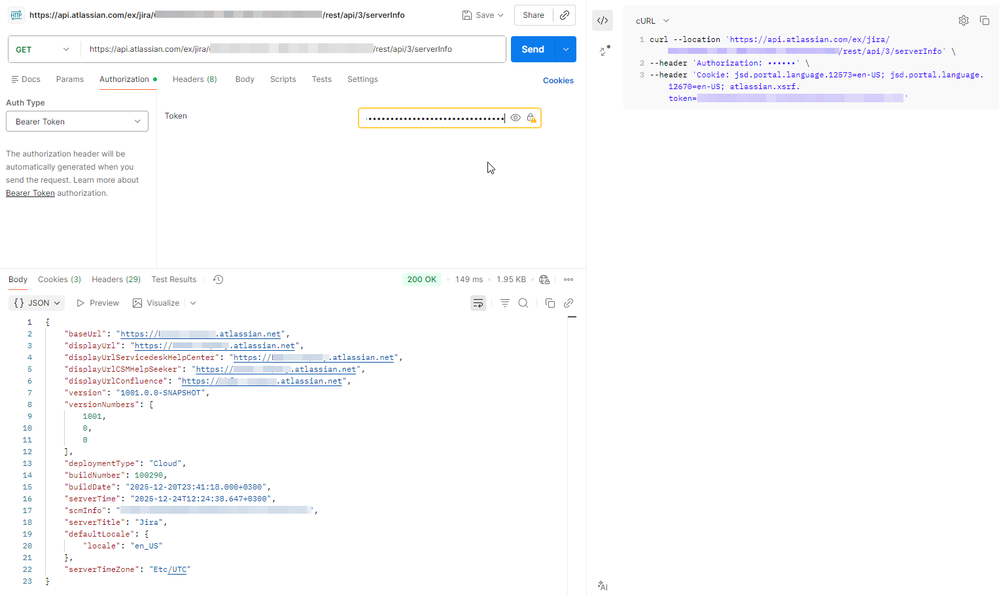Image resolution: width=999 pixels, height=595 pixels.
Task: Open the Cookies link
Action: point(558,80)
